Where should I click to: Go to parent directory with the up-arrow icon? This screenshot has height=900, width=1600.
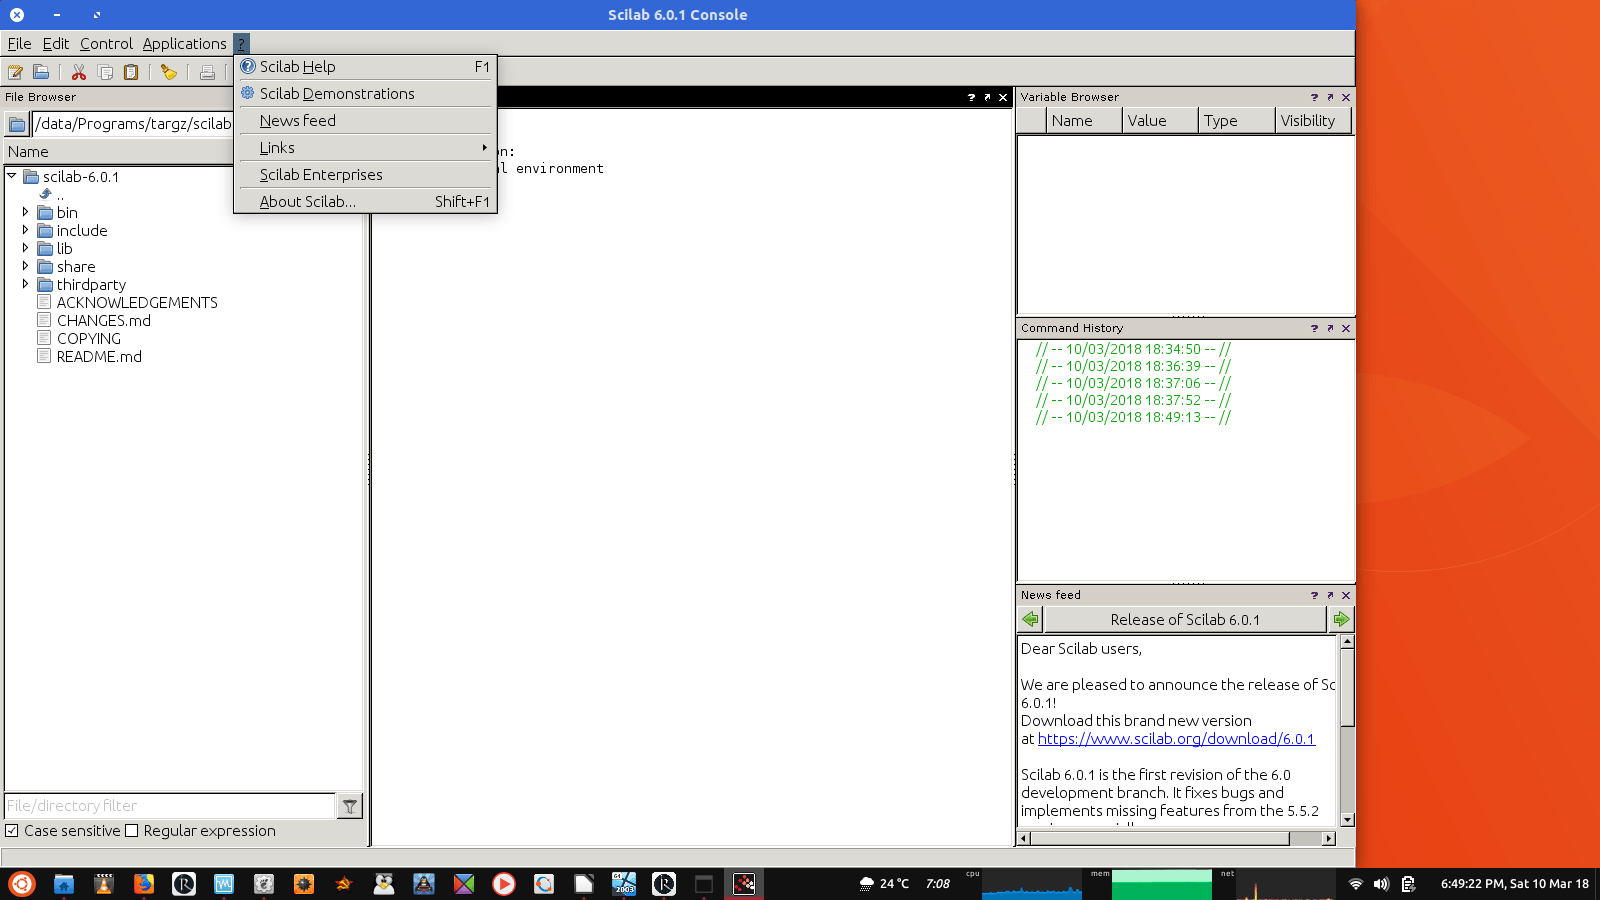(x=46, y=194)
